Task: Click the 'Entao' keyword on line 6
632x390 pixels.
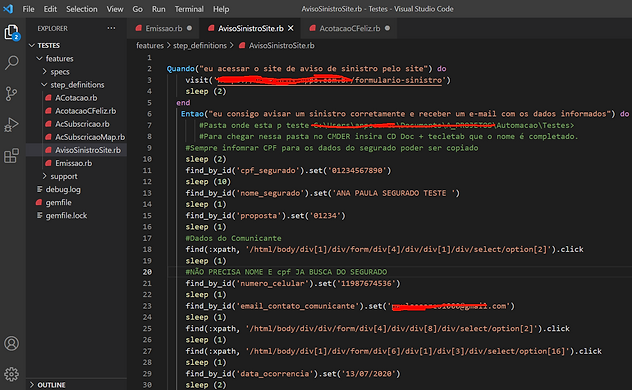Action: [x=192, y=114]
